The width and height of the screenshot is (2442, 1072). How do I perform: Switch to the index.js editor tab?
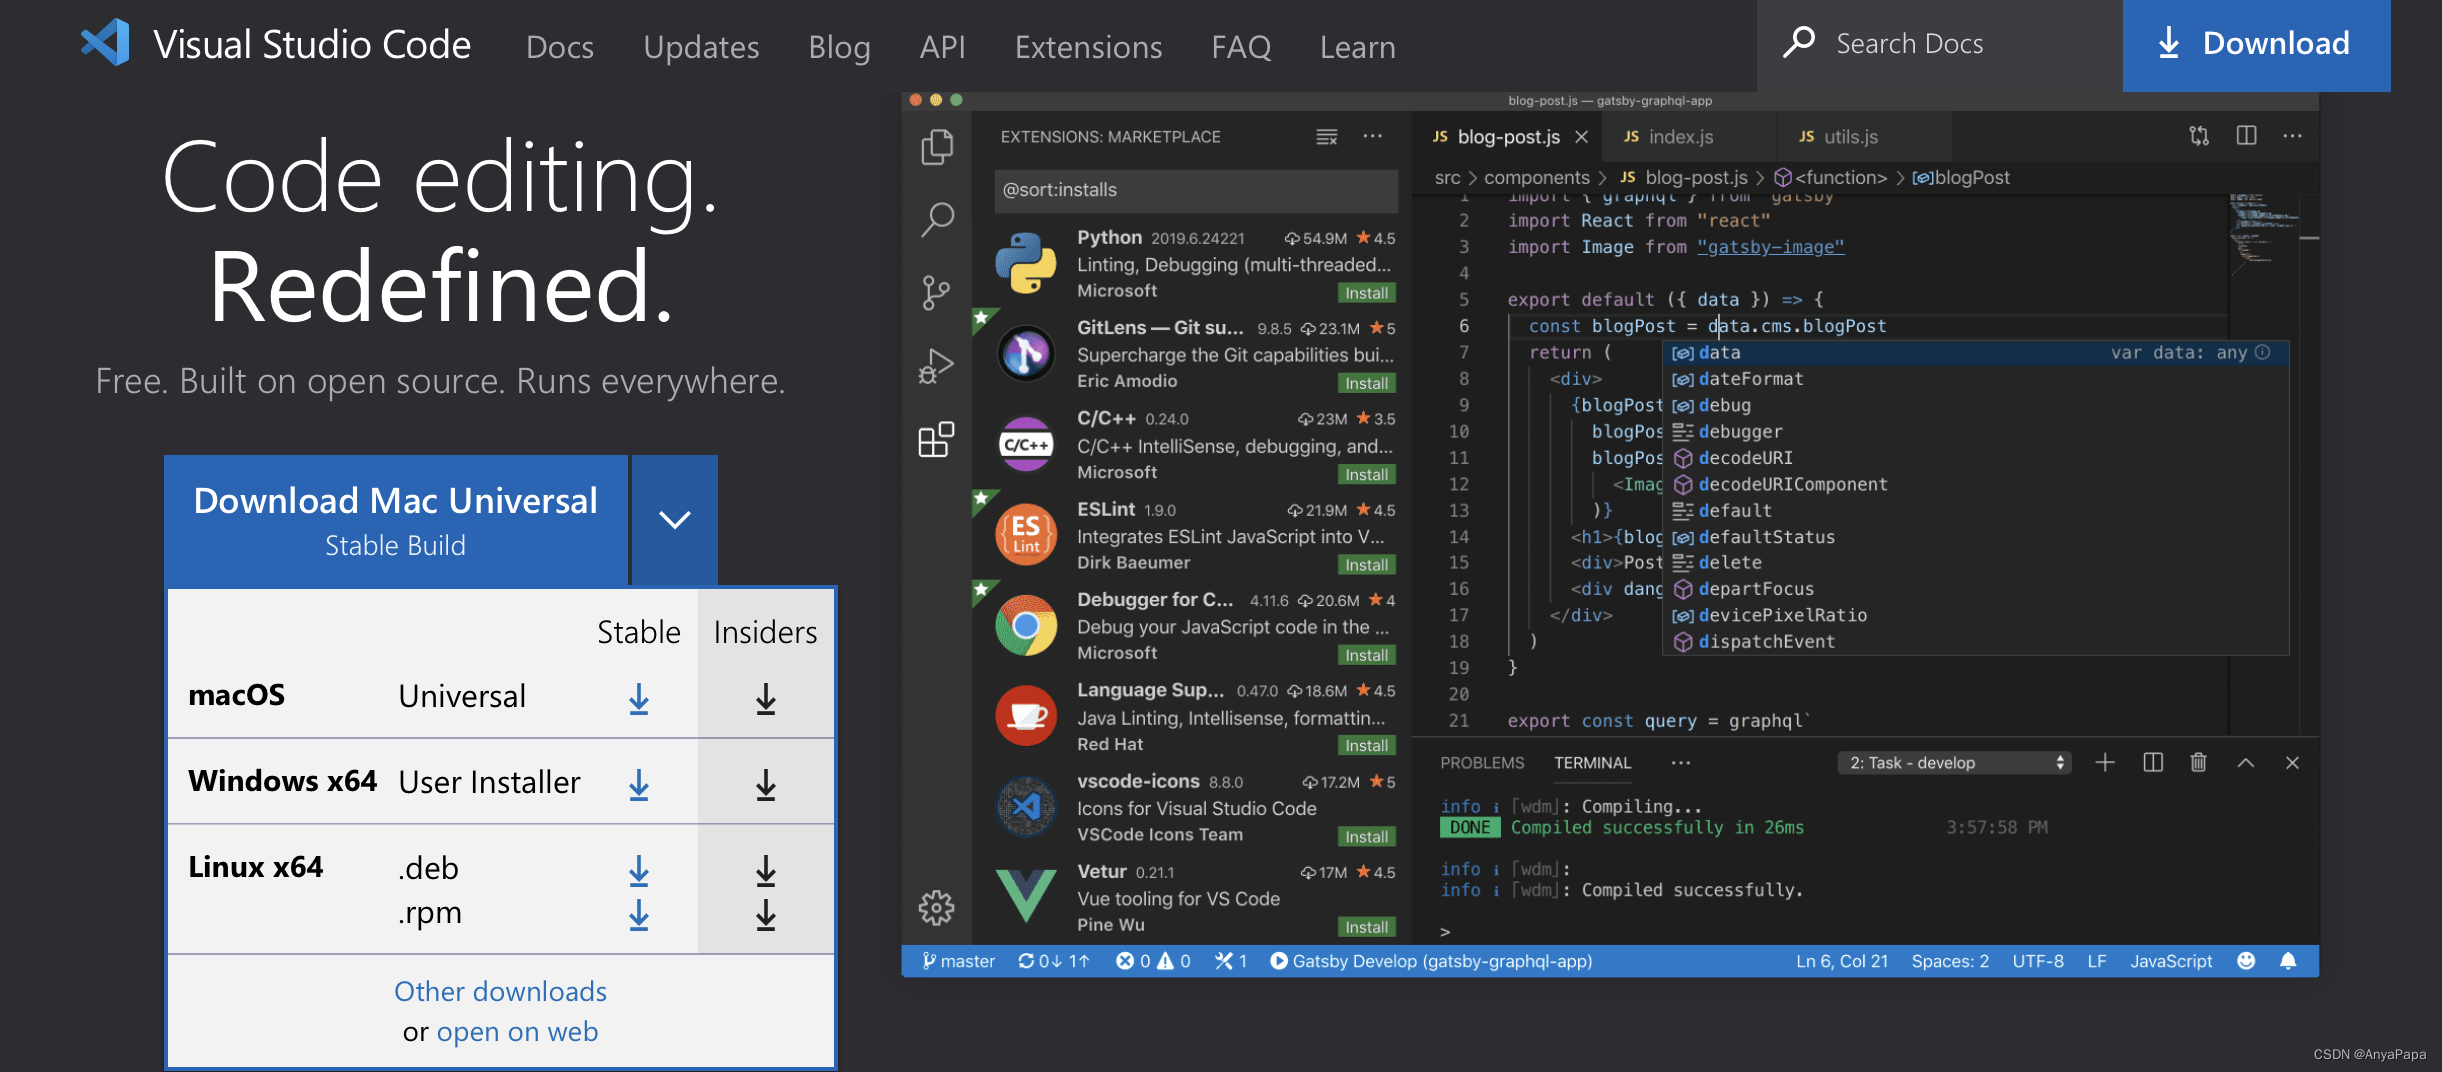[x=1688, y=137]
